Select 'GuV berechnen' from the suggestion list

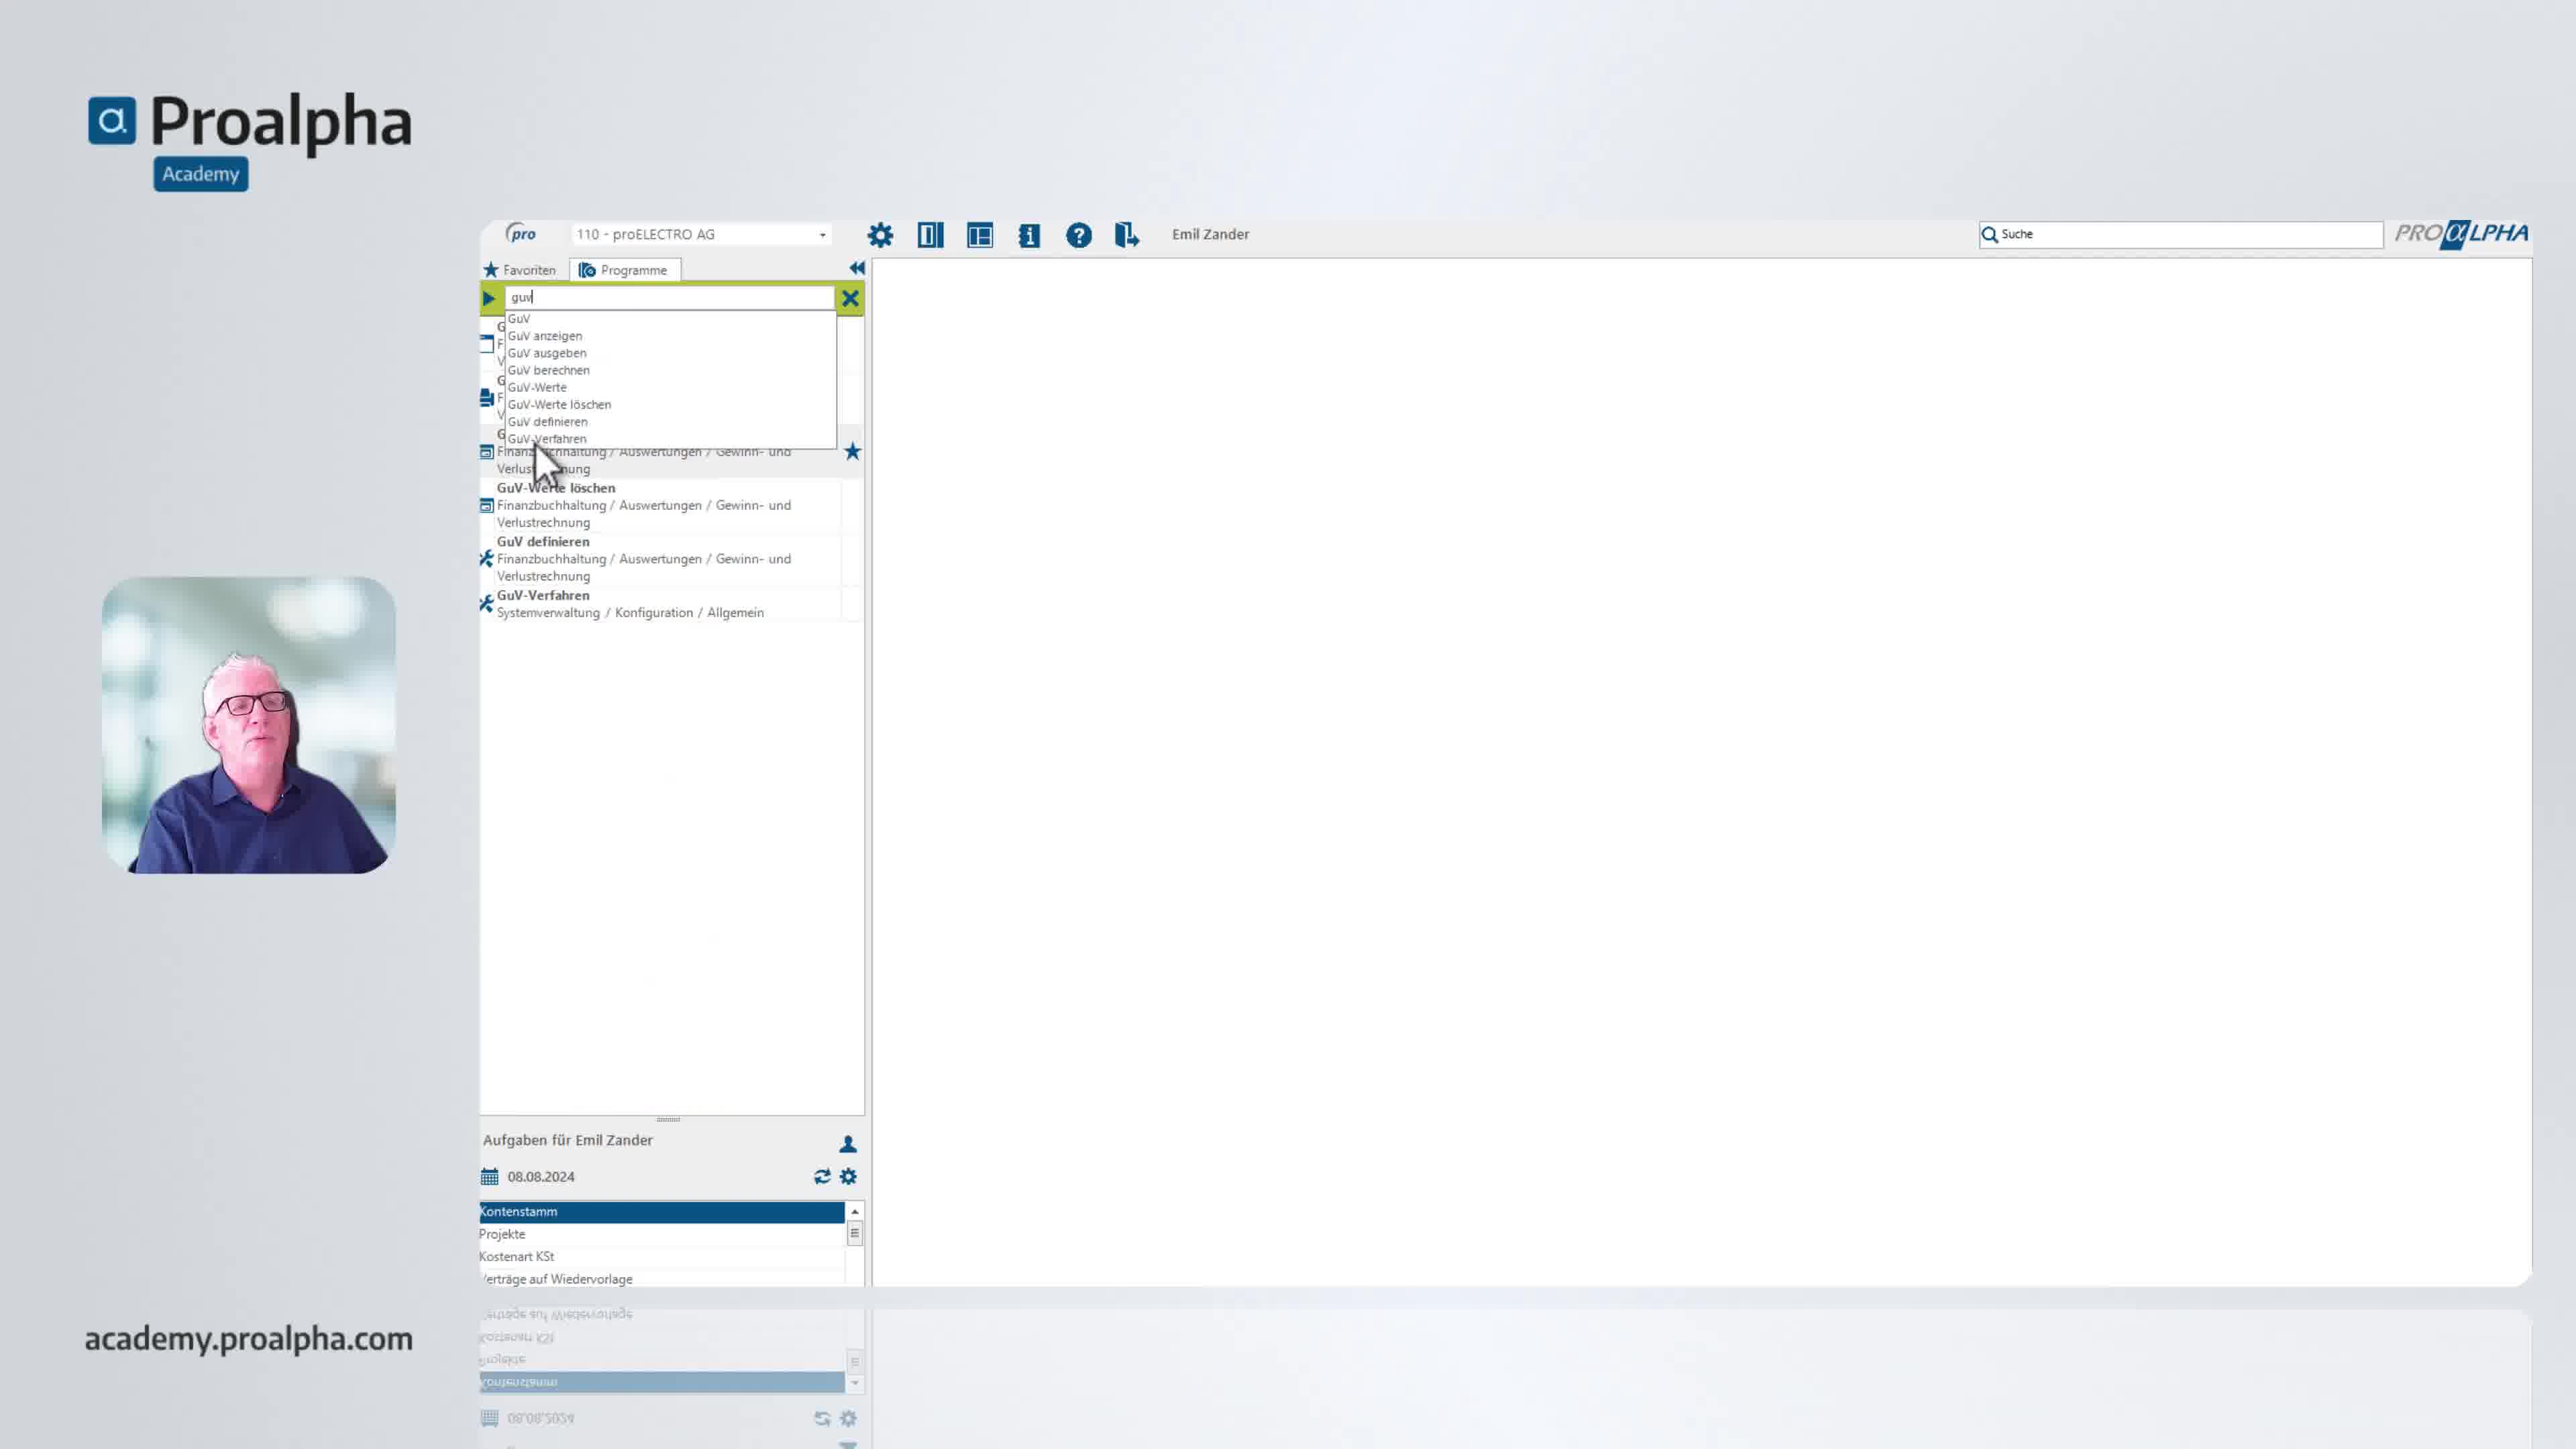click(548, 370)
